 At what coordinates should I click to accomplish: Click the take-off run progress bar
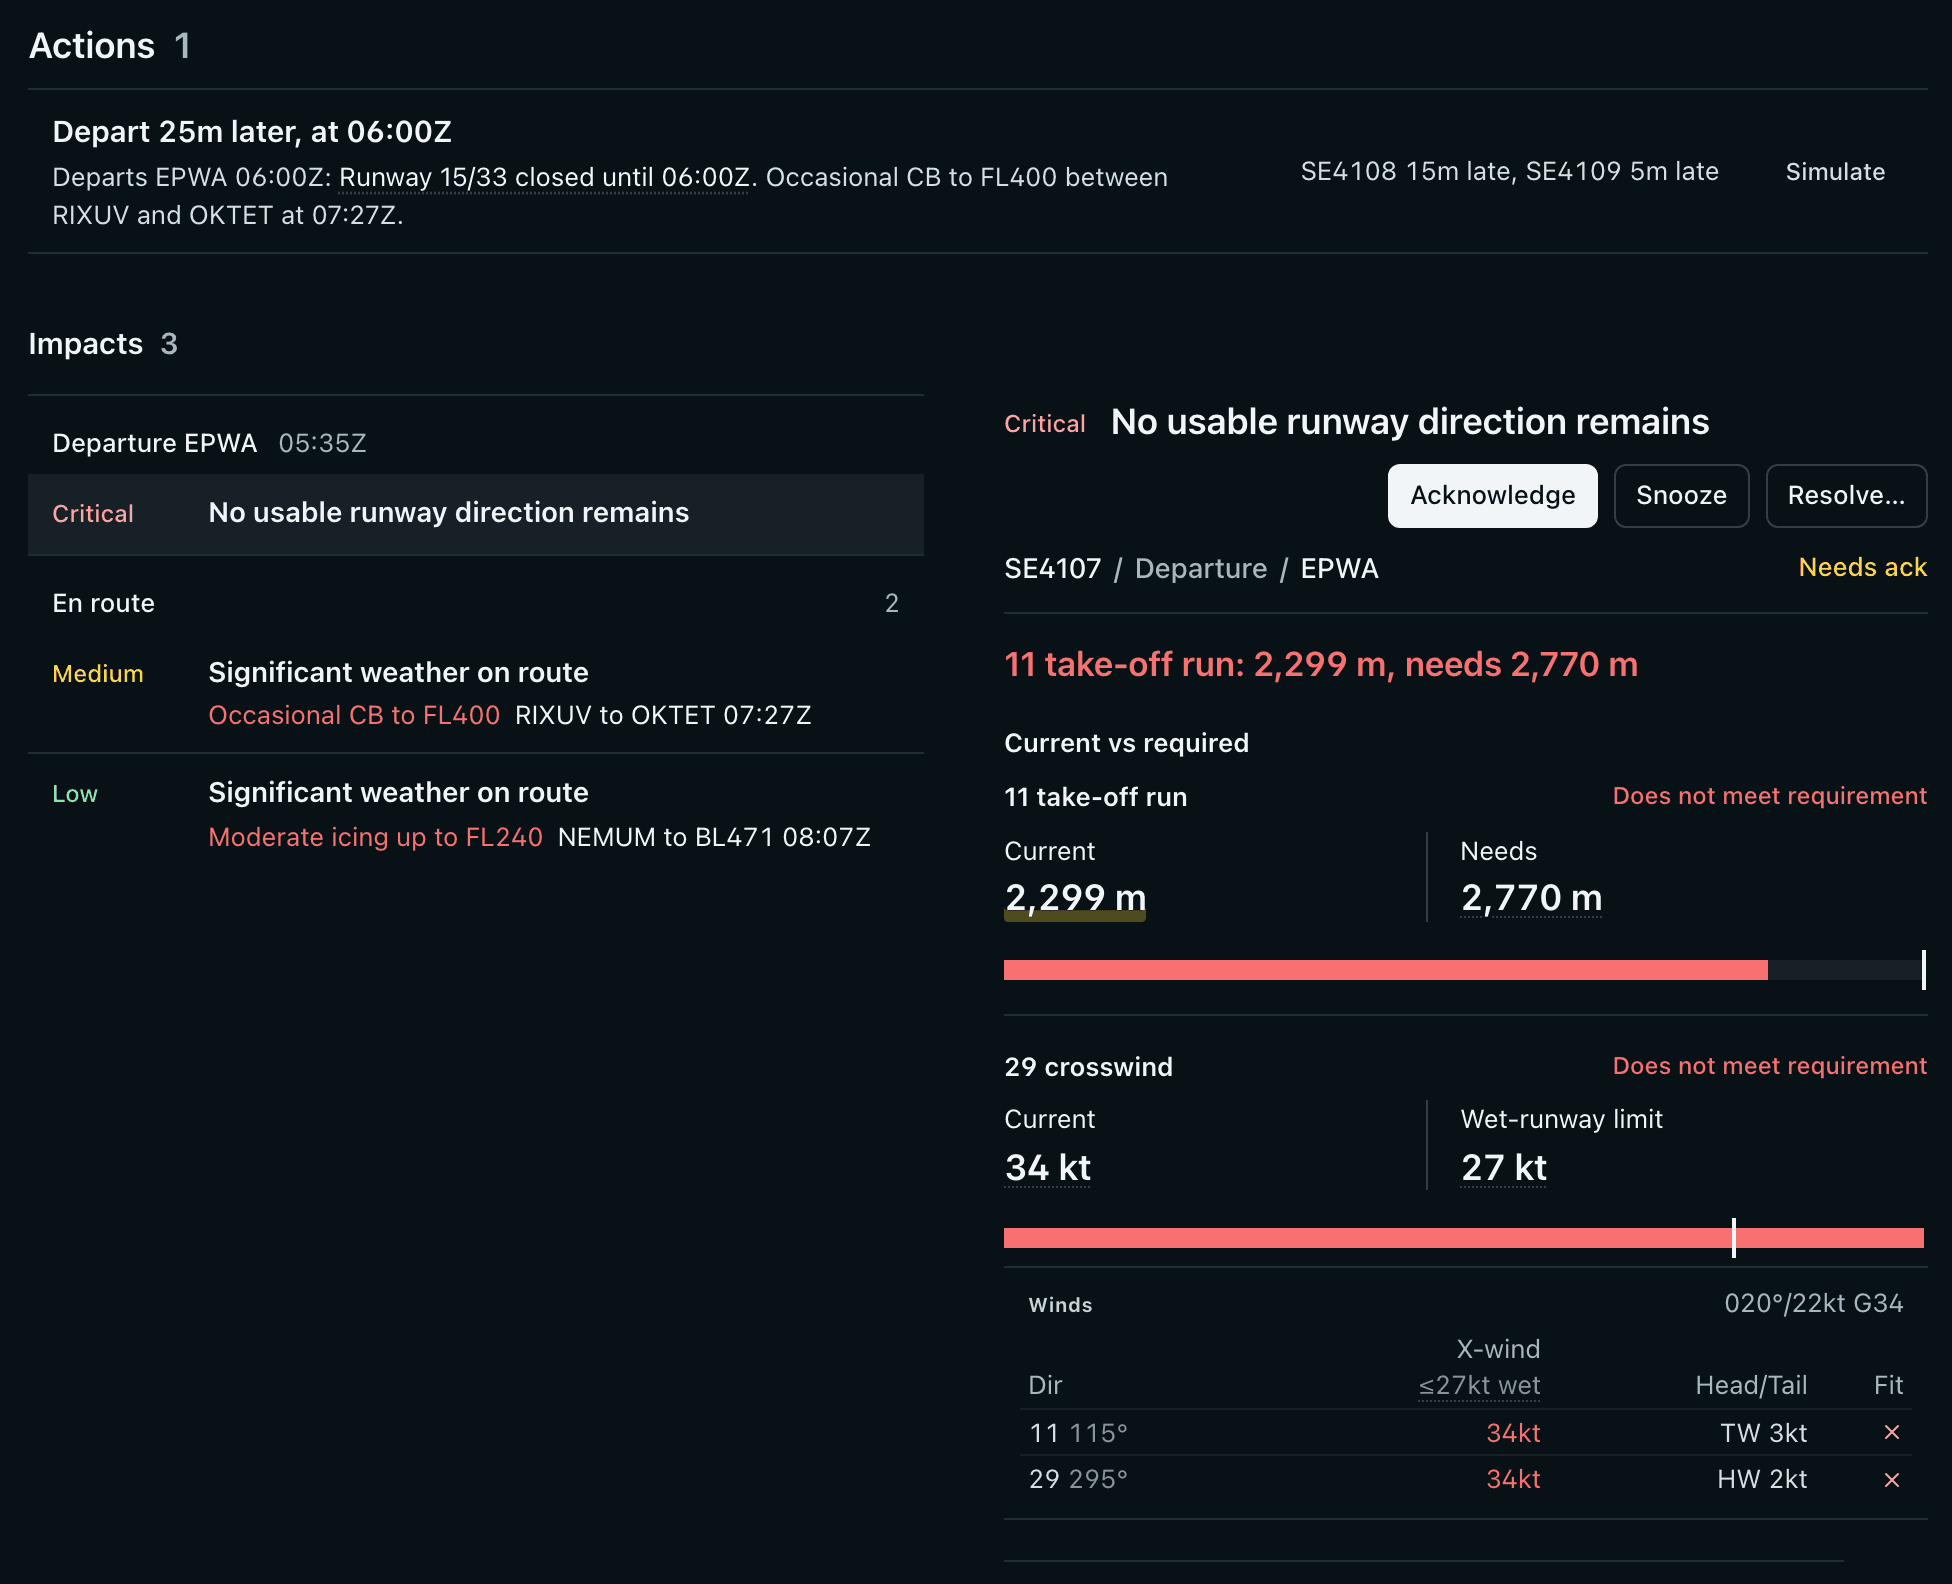tap(1464, 969)
